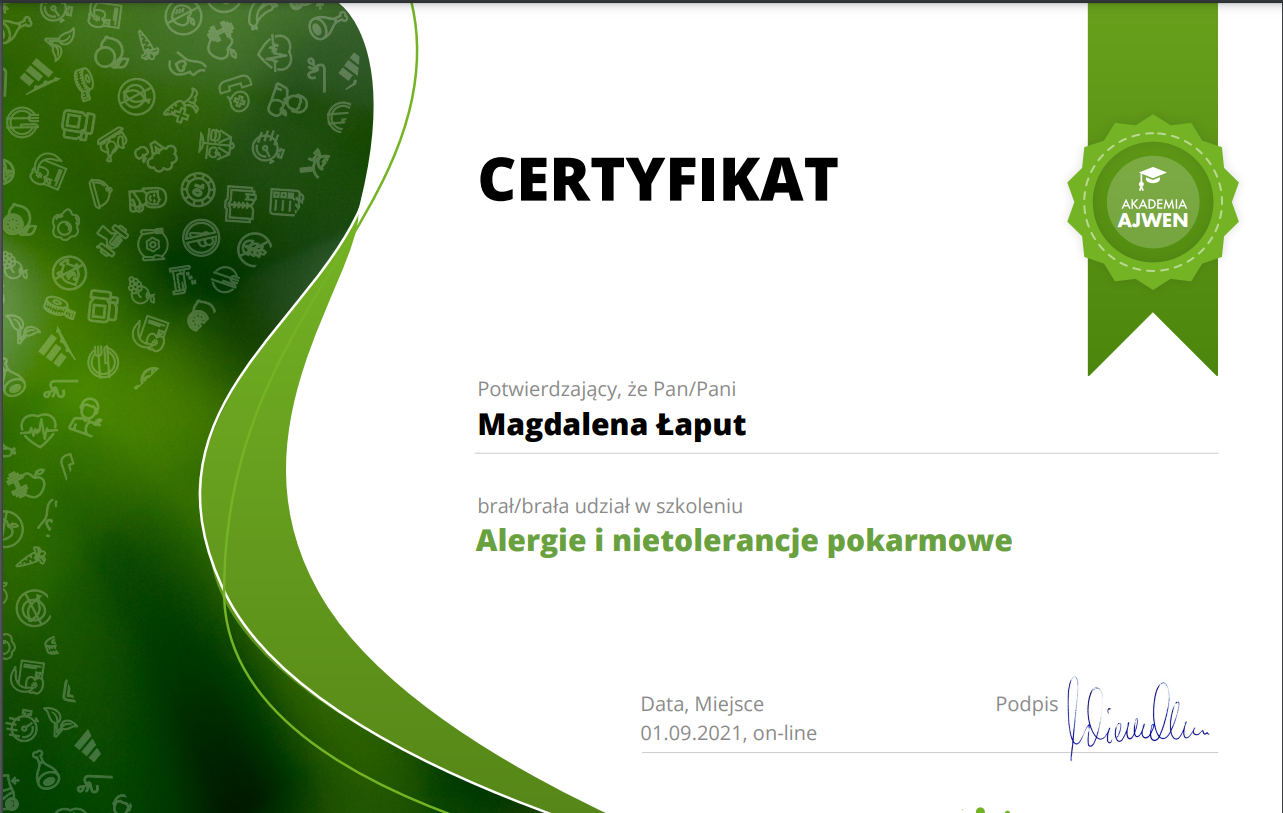Click the course title Alergie i nietolerancje pokarmowe
This screenshot has width=1283, height=813.
(744, 541)
